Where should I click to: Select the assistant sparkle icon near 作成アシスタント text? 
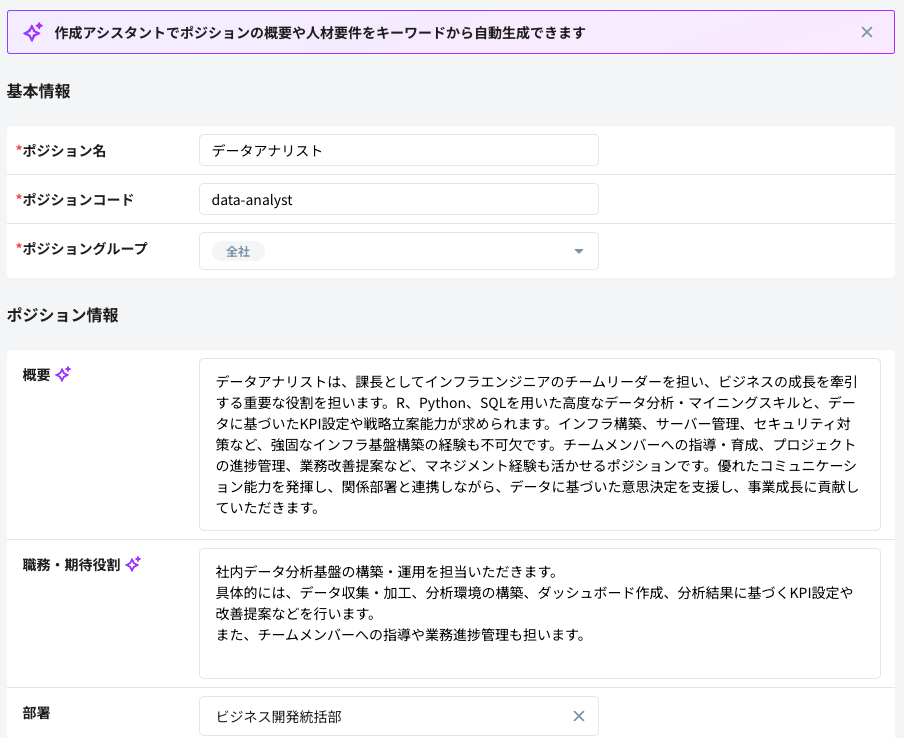(x=33, y=31)
